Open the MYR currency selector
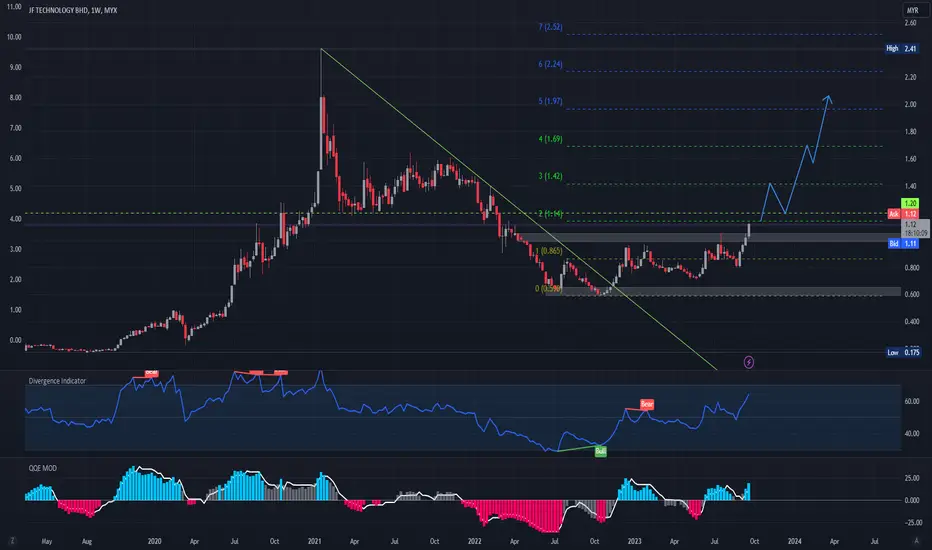This screenshot has width=932, height=550. click(912, 10)
